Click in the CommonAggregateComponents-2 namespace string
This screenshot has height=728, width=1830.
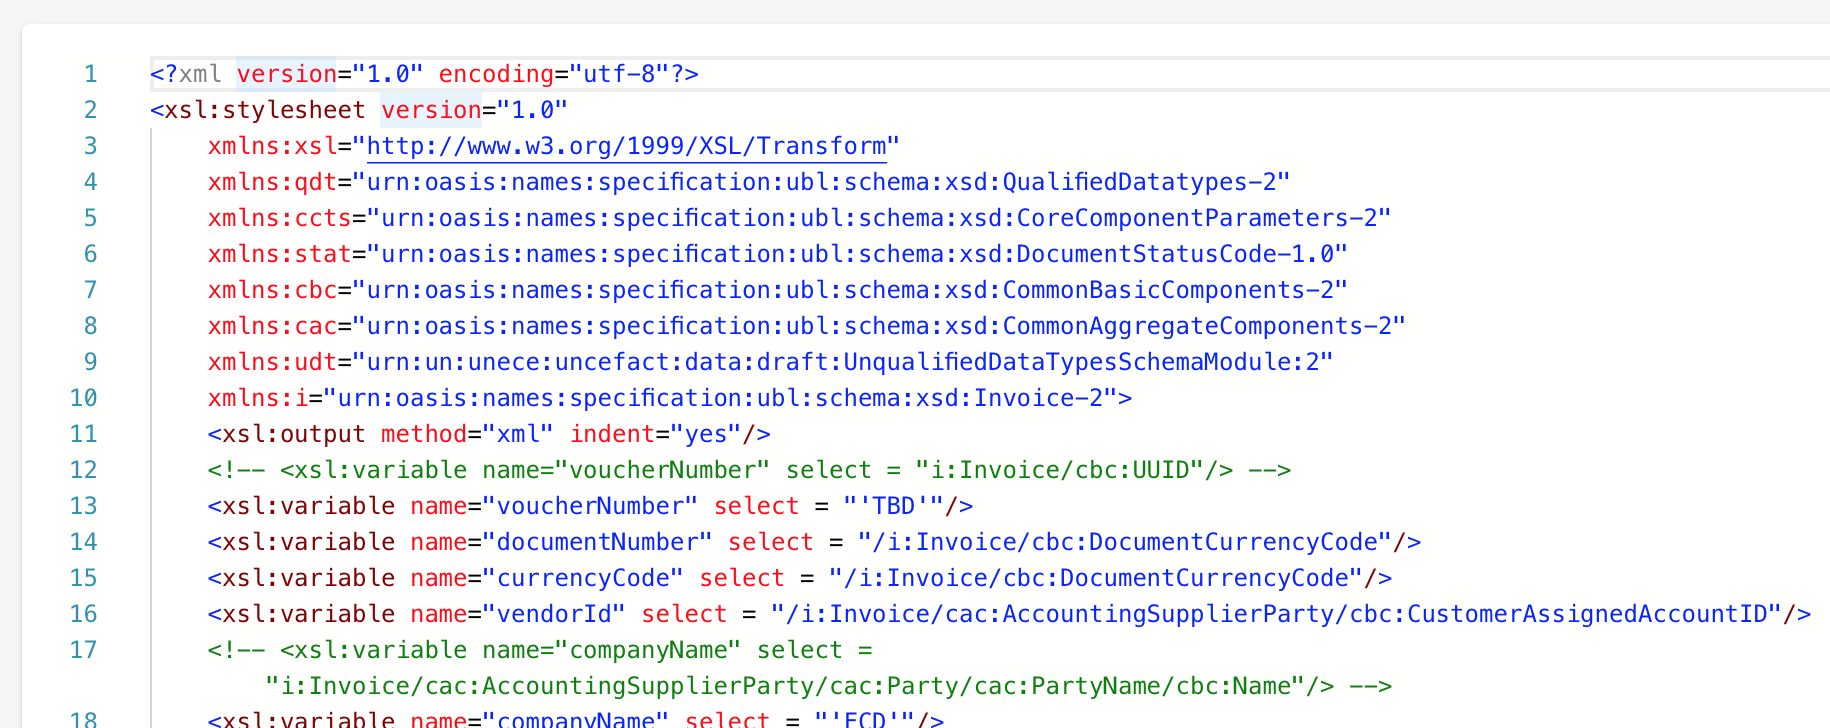(885, 326)
